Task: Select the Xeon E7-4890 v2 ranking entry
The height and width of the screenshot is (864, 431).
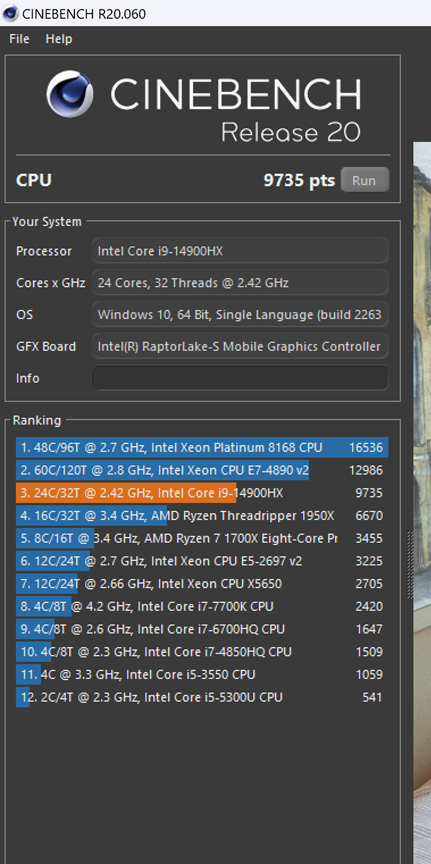Action: click(202, 470)
